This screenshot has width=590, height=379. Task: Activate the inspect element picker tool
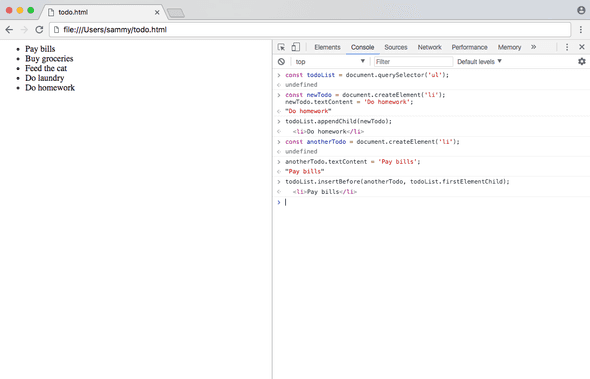[x=281, y=47]
